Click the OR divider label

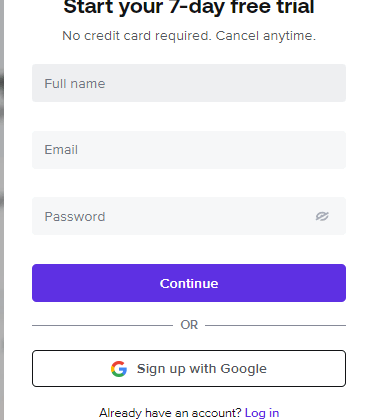[189, 325]
